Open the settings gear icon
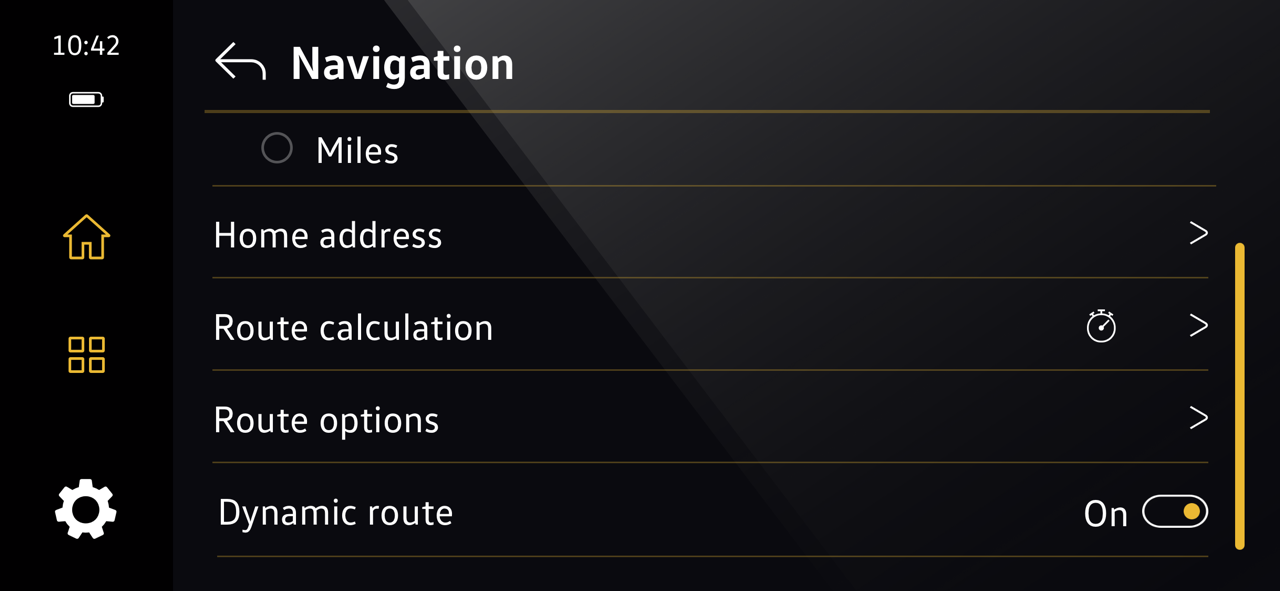The image size is (1280, 591). pyautogui.click(x=86, y=509)
